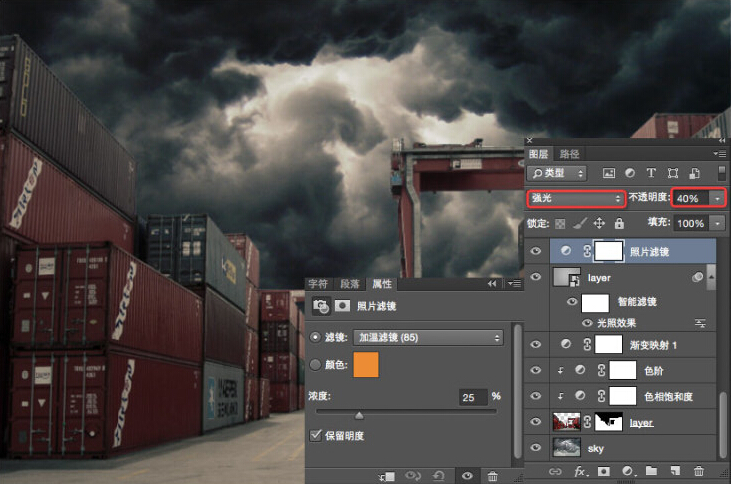Lock image pixels brush icon
The image size is (731, 484).
point(579,223)
